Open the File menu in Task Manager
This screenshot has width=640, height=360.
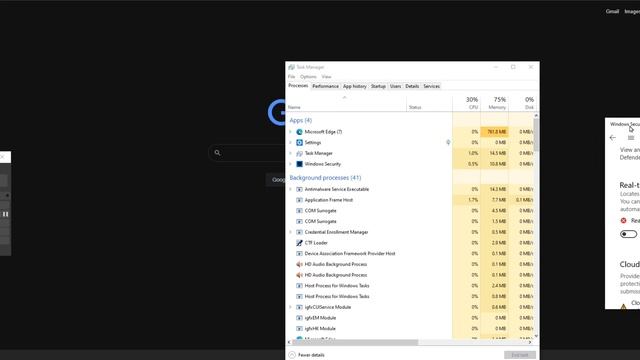tap(291, 77)
